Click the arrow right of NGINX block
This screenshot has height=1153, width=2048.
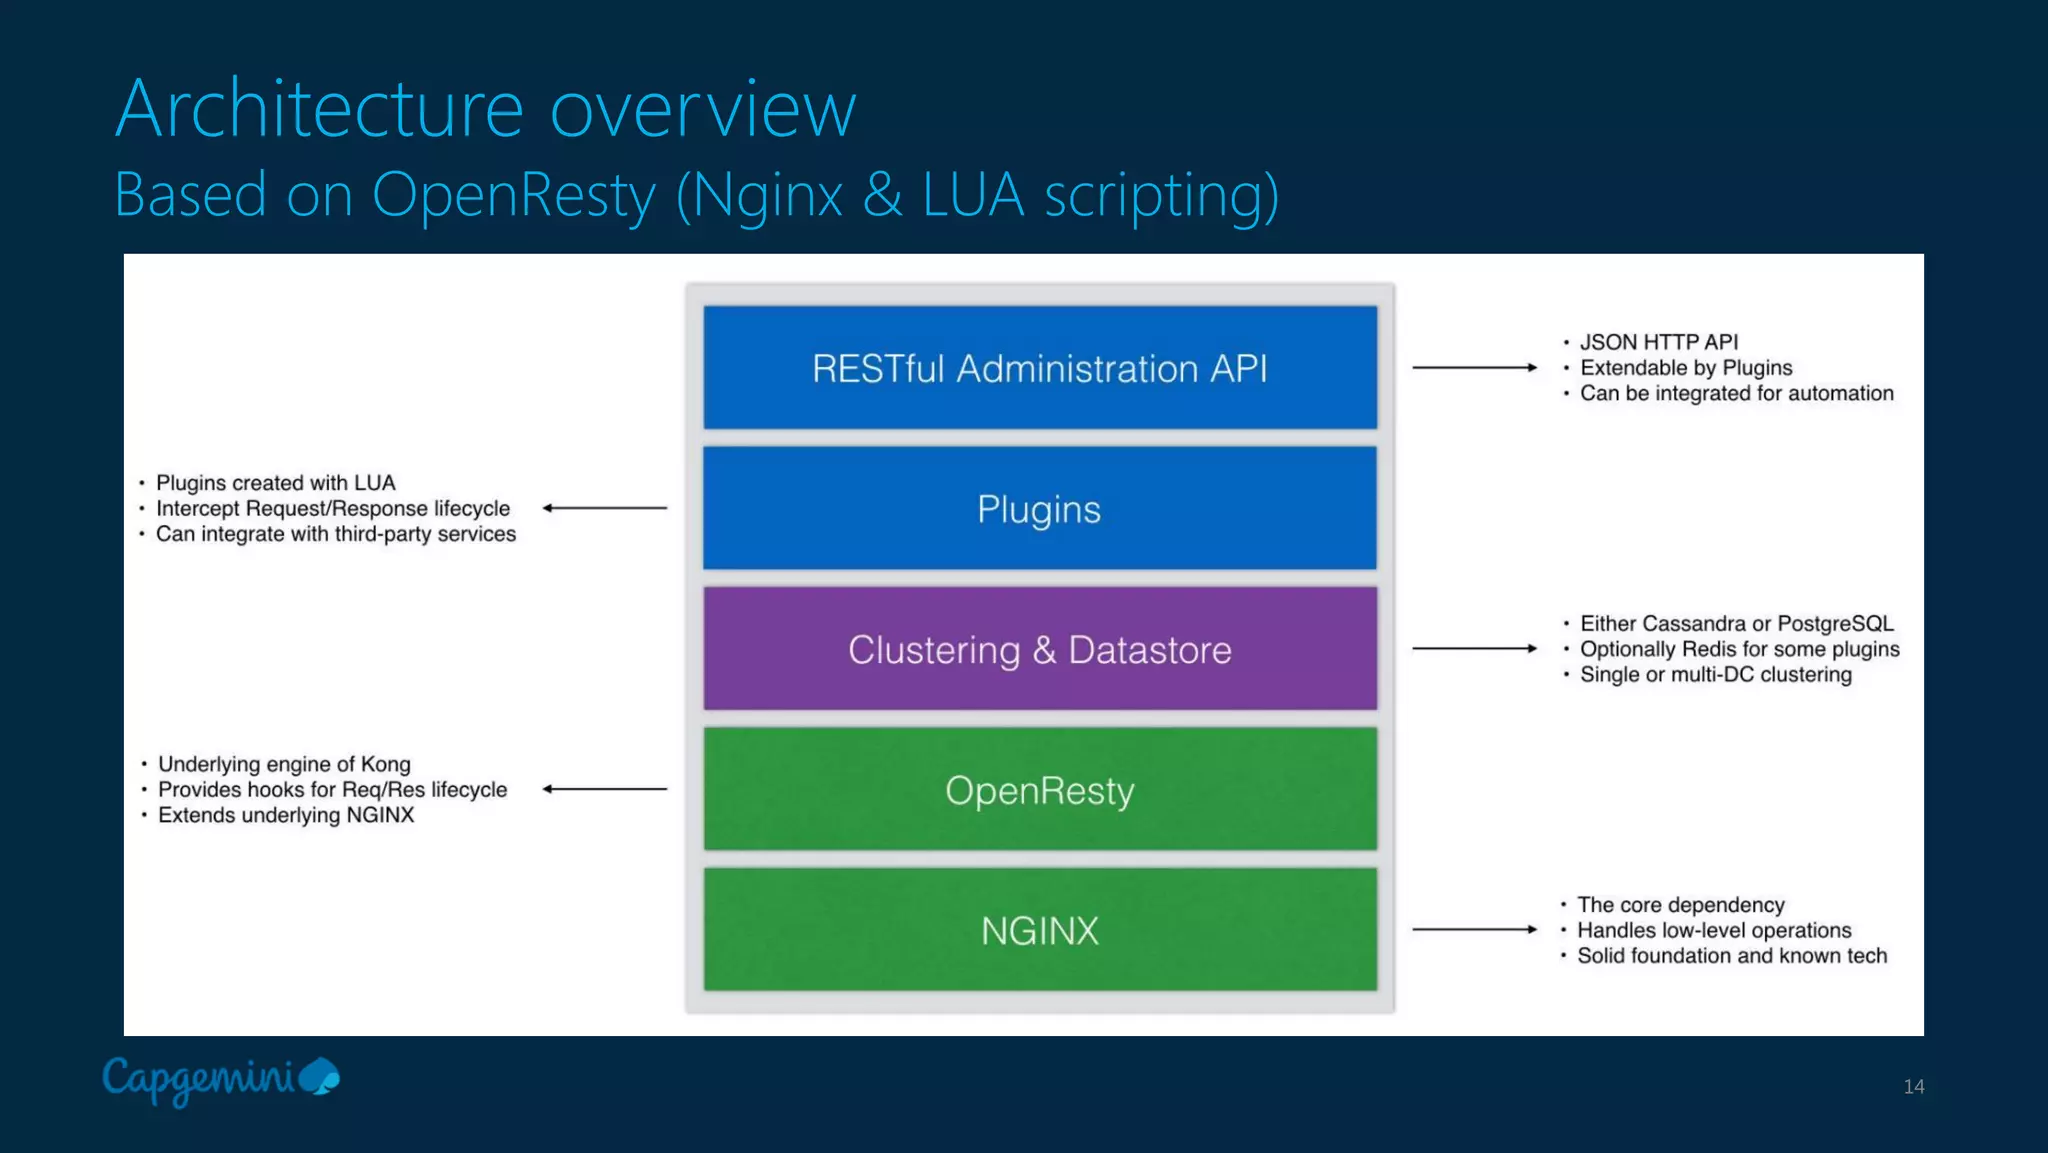click(x=1474, y=930)
